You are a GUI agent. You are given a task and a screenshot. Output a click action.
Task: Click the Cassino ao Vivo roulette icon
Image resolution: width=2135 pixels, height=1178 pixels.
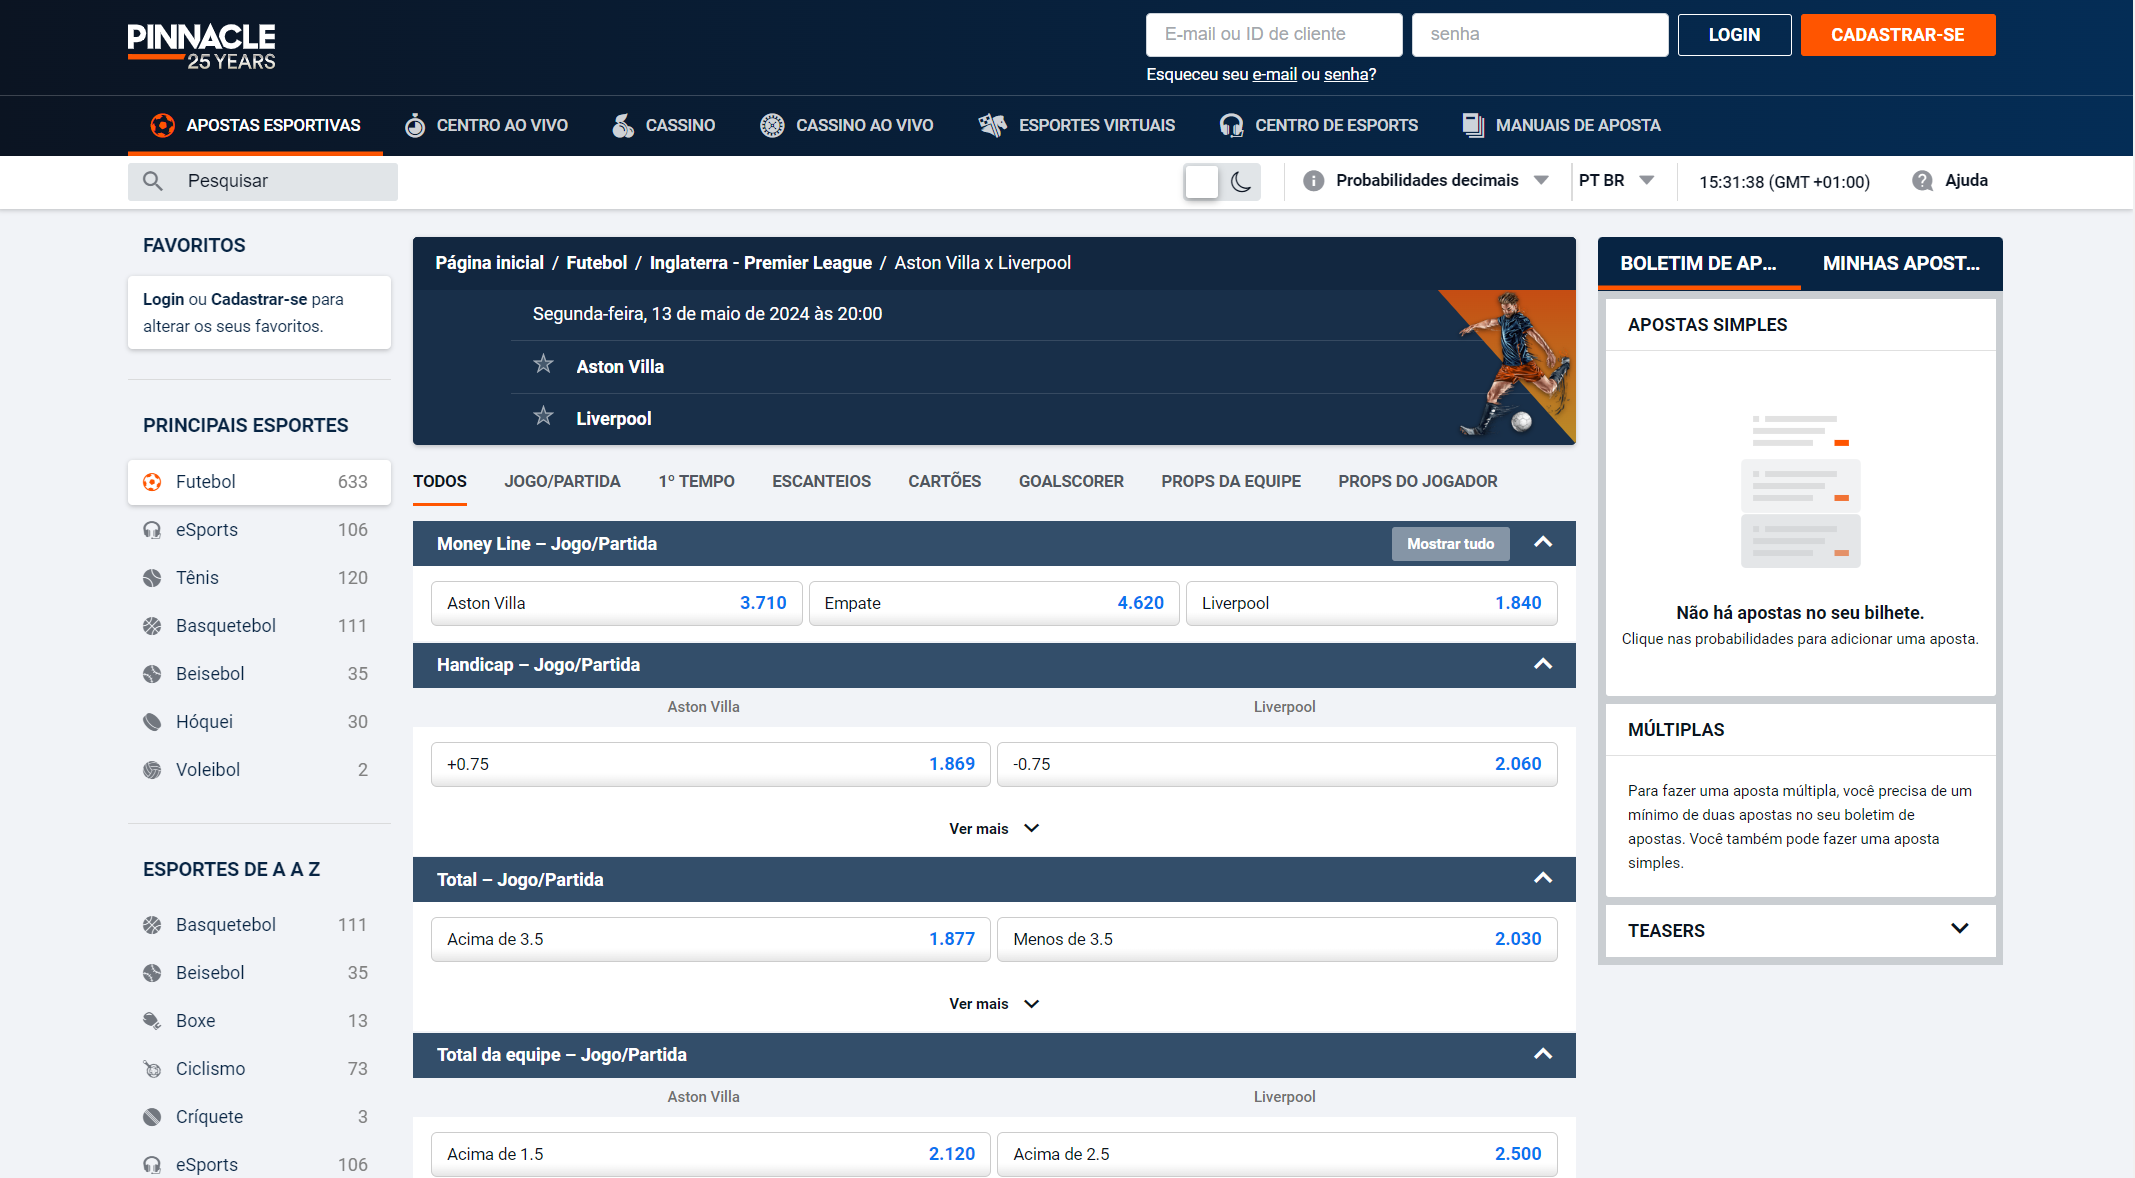point(772,125)
